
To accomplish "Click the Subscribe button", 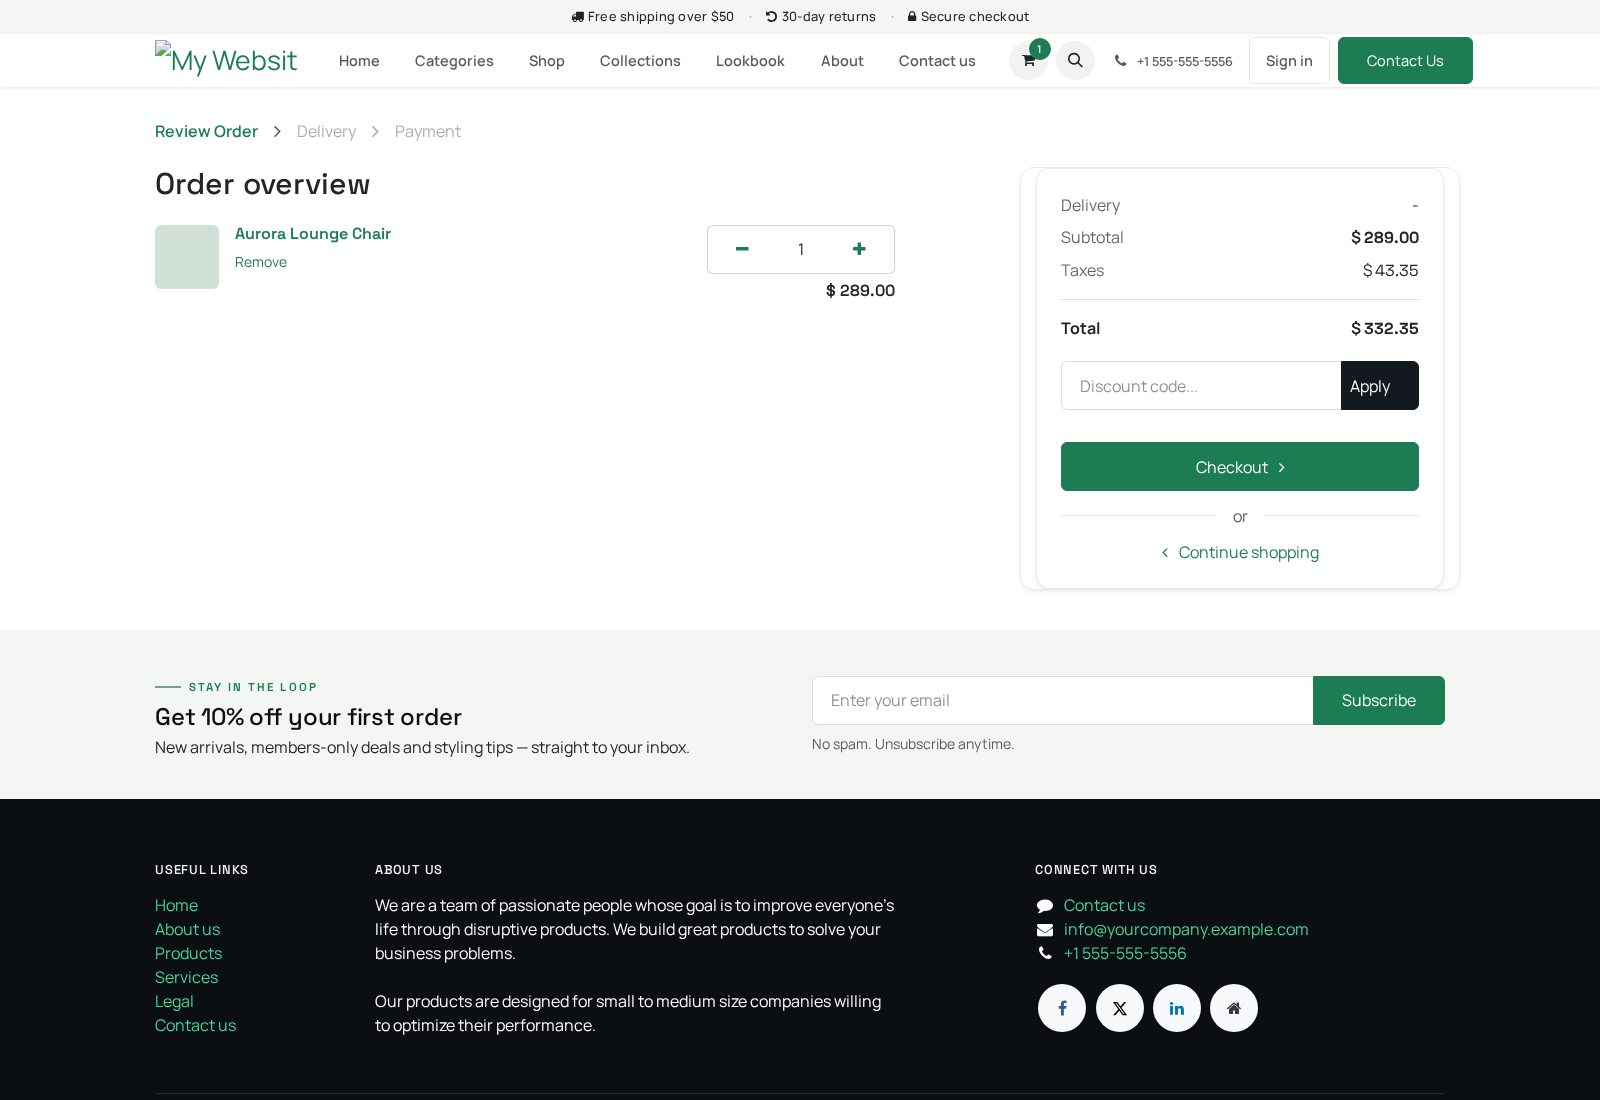I will coord(1379,700).
